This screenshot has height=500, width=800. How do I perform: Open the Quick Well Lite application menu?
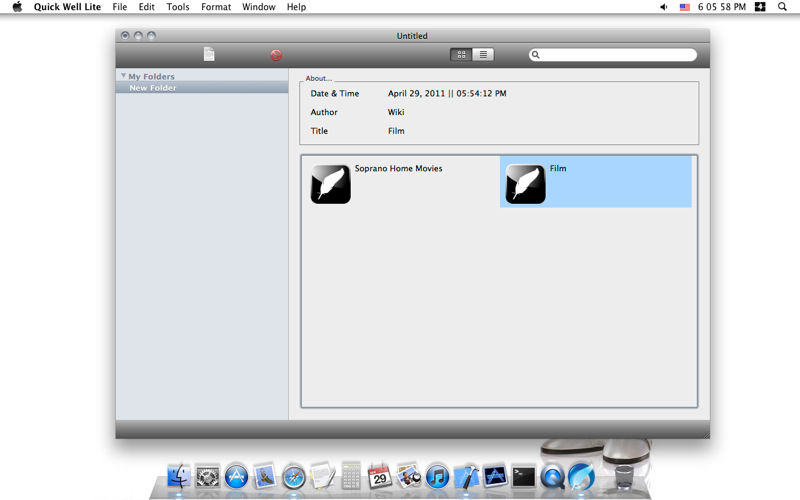[67, 7]
